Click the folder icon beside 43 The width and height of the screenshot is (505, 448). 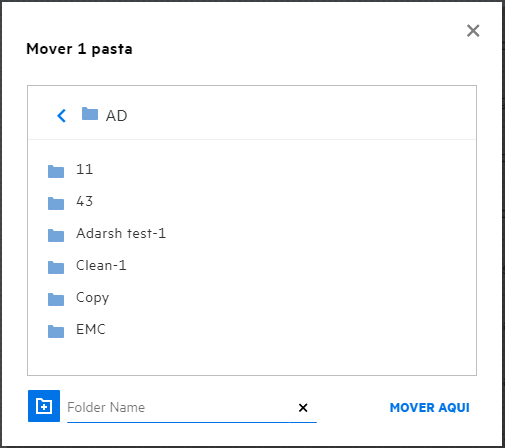click(56, 203)
